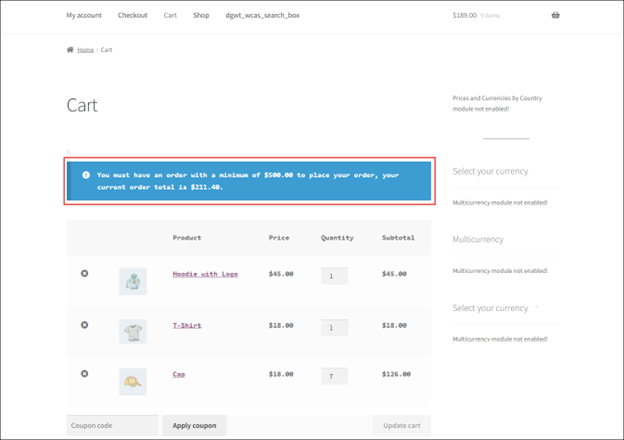
Task: Click the Product column header
Action: tap(187, 238)
